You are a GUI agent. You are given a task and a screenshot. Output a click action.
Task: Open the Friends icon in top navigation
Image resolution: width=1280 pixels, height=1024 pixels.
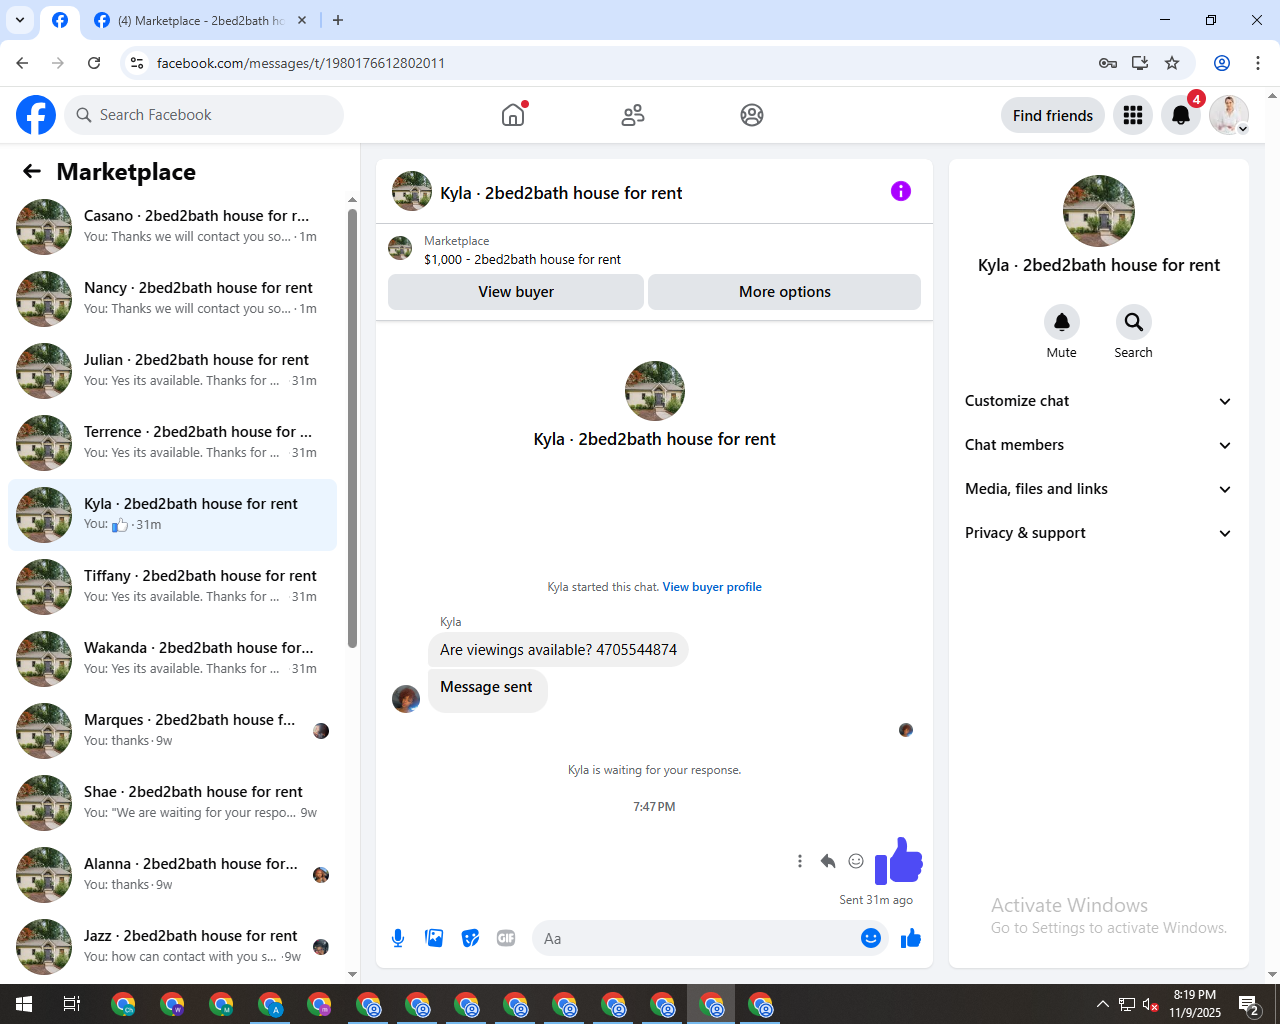(633, 115)
